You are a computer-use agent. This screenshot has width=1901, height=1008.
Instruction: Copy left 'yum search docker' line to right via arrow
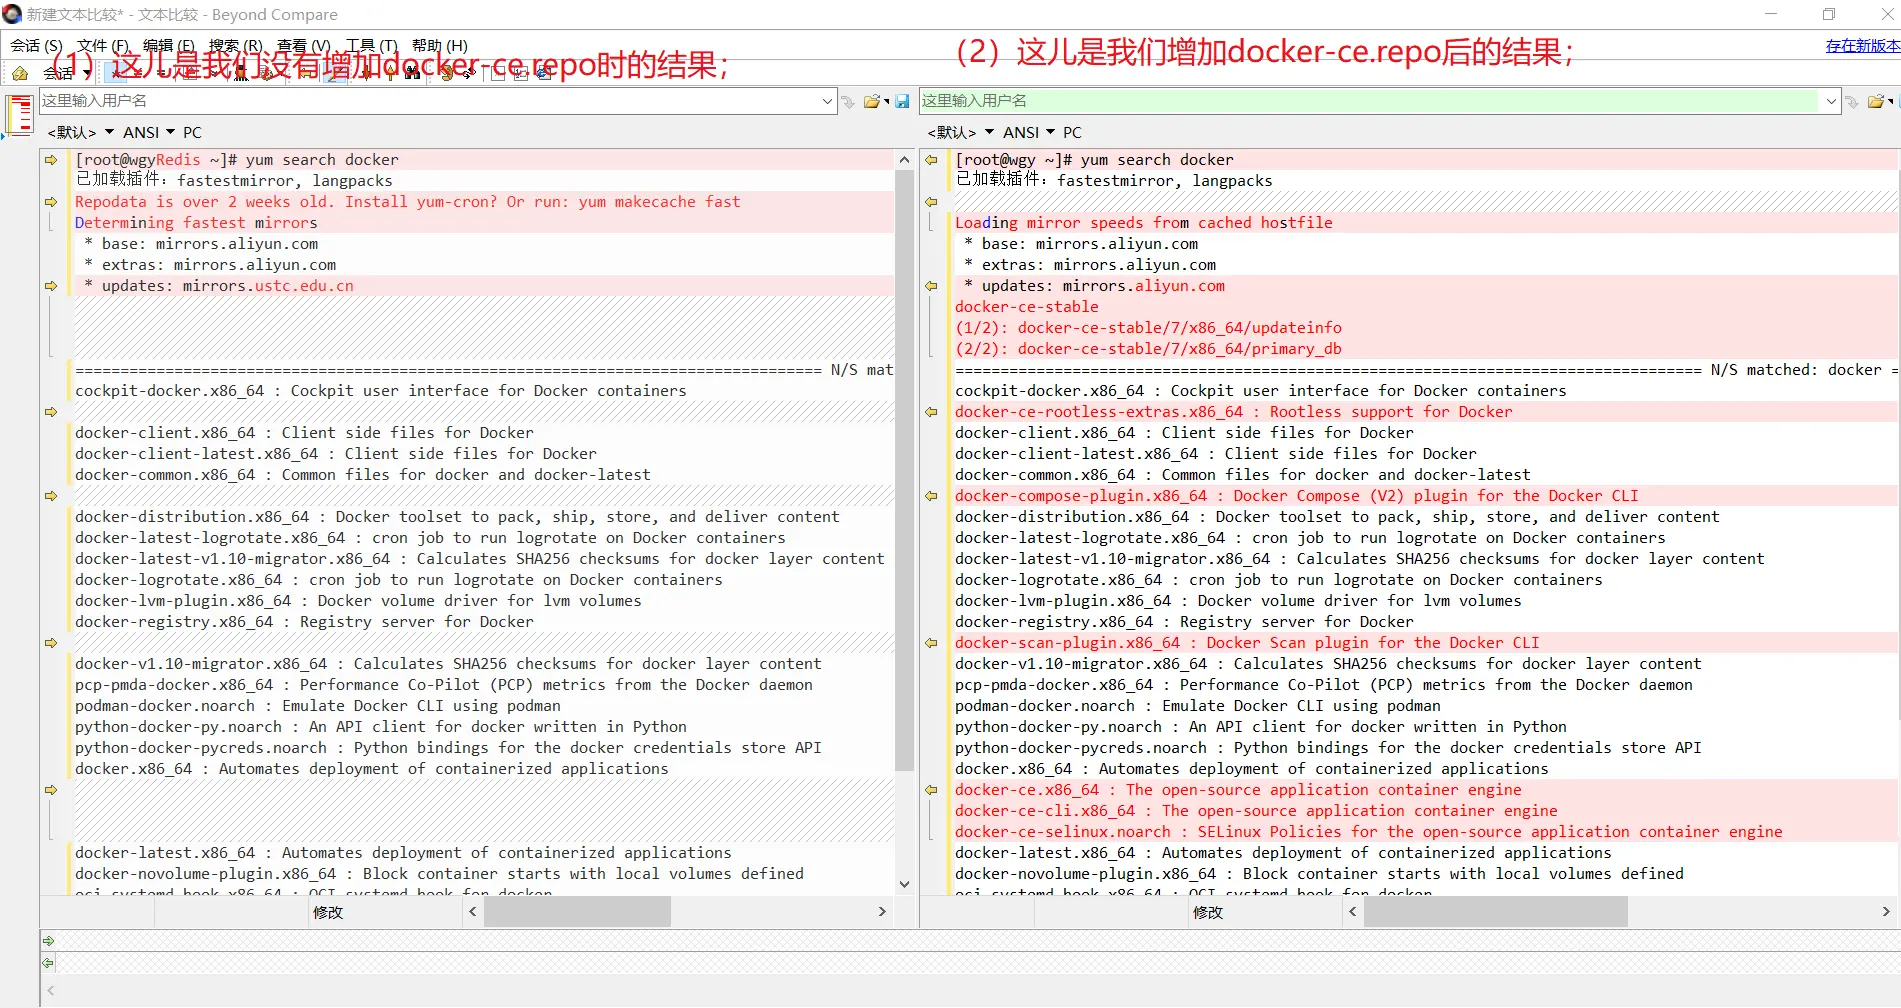[51, 160]
